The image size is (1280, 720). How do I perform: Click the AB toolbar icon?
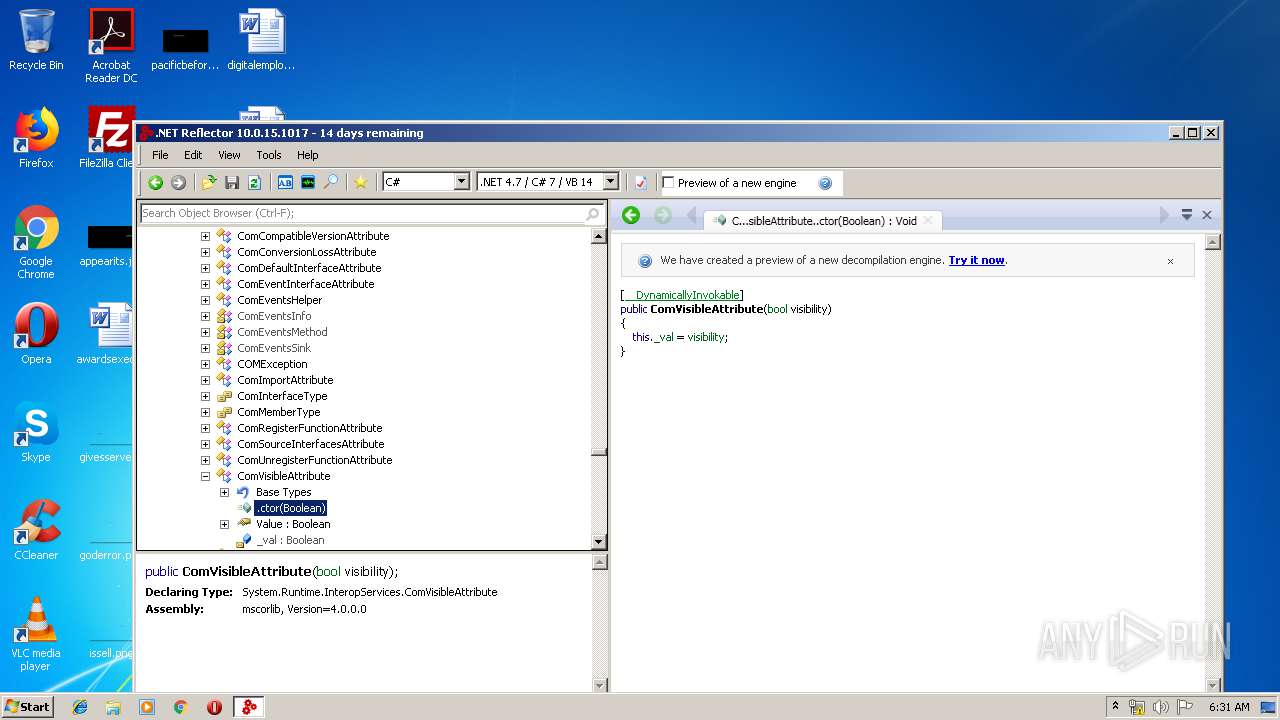285,182
